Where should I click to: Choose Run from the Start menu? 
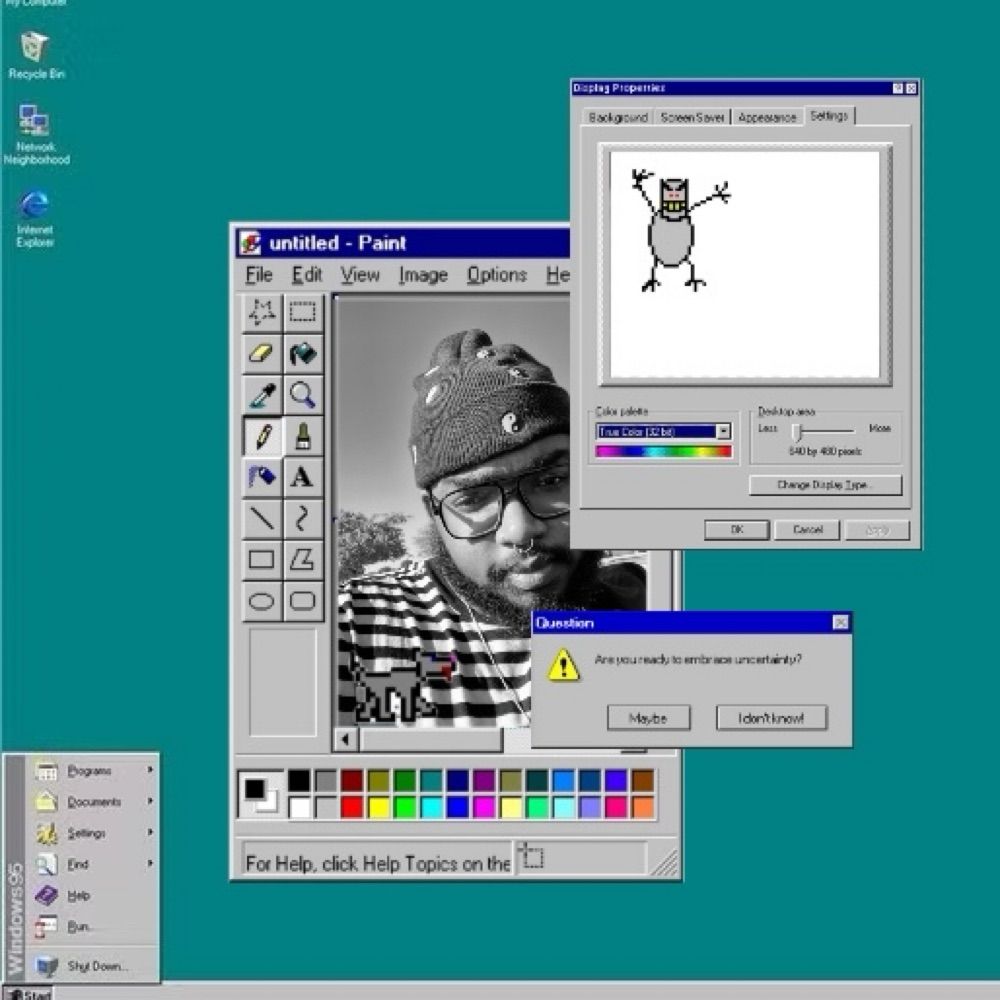(x=94, y=926)
